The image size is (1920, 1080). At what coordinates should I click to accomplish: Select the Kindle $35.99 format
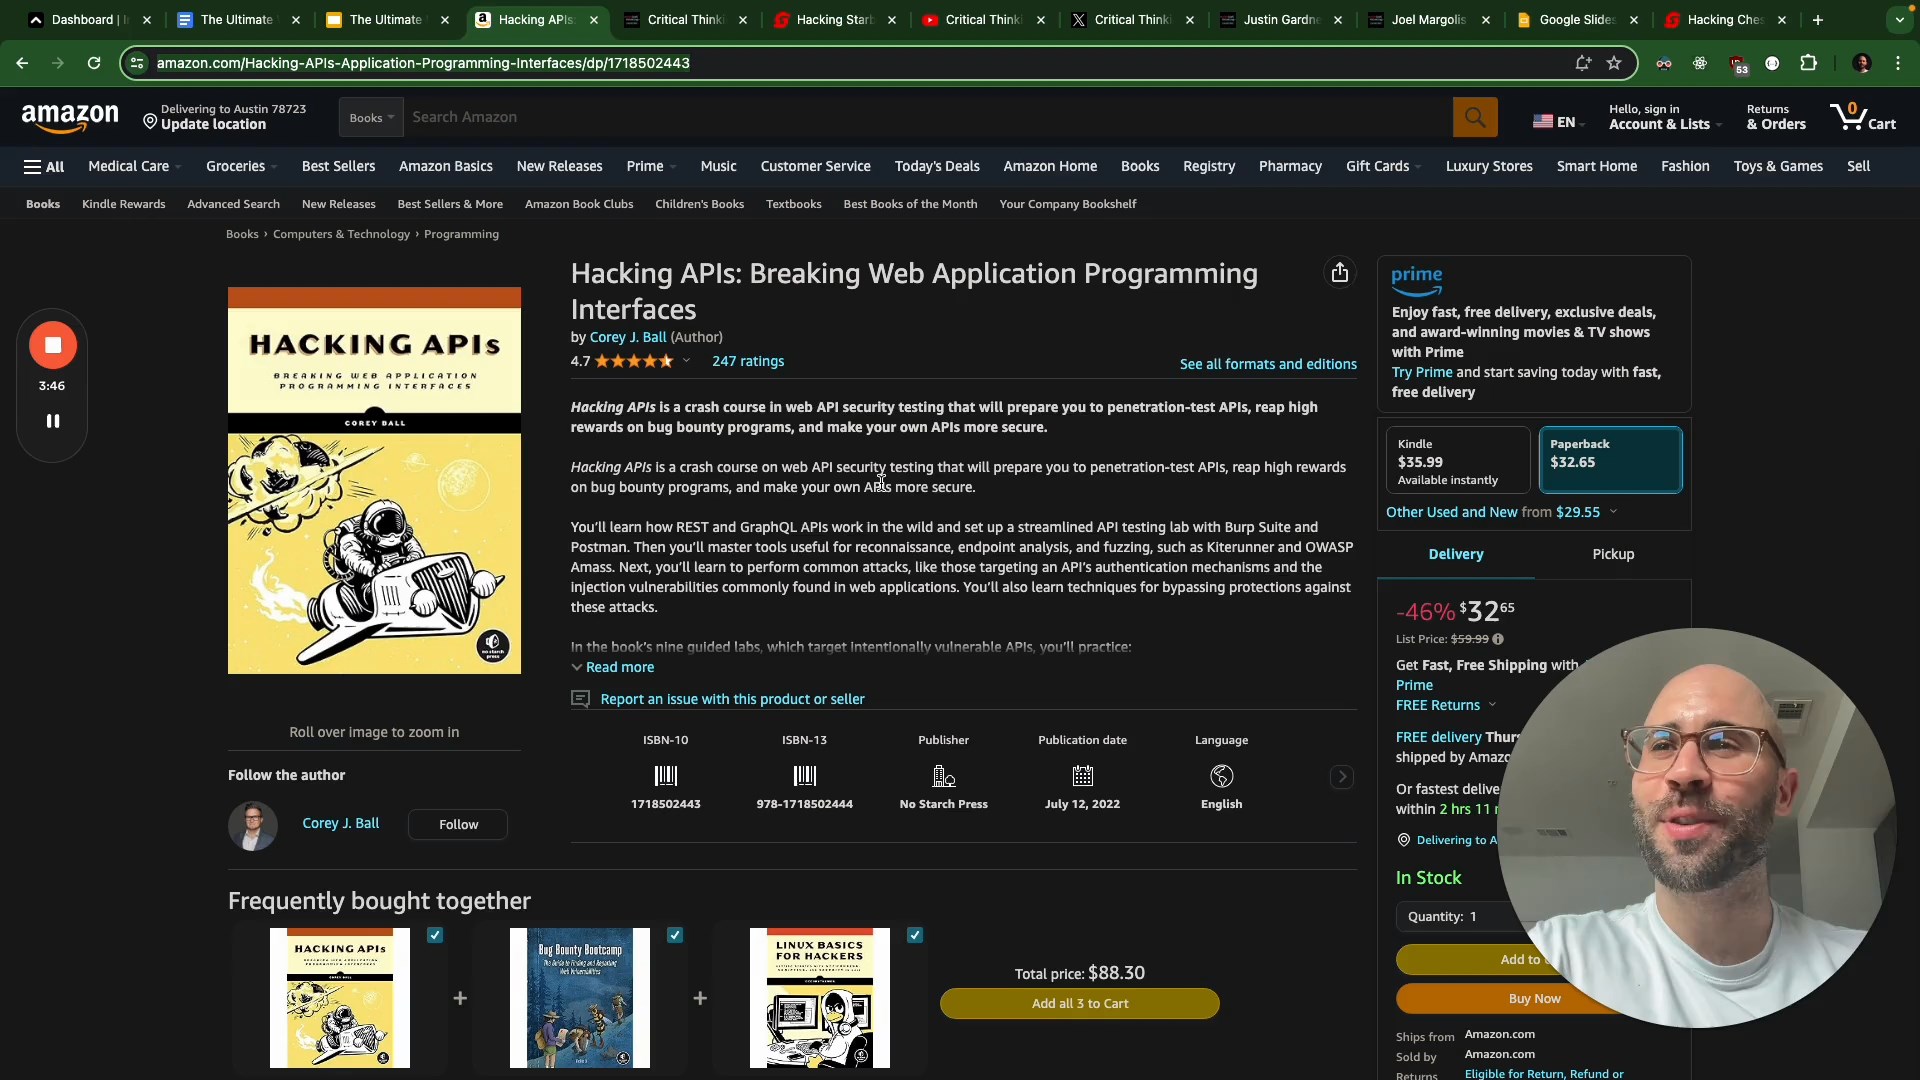tap(1457, 461)
